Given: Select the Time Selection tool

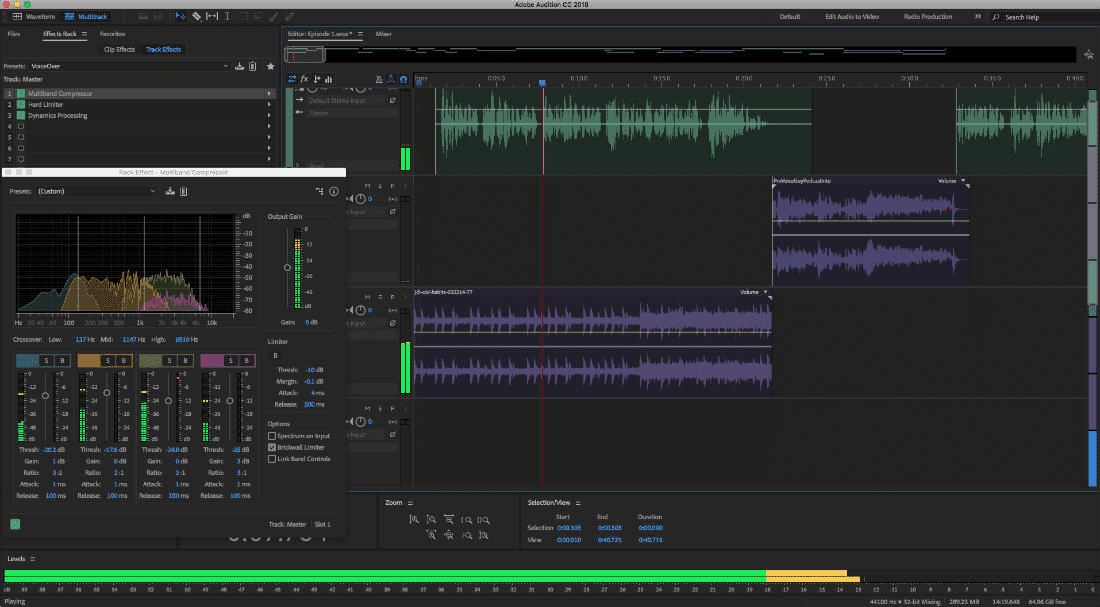Looking at the screenshot, I should pyautogui.click(x=227, y=16).
